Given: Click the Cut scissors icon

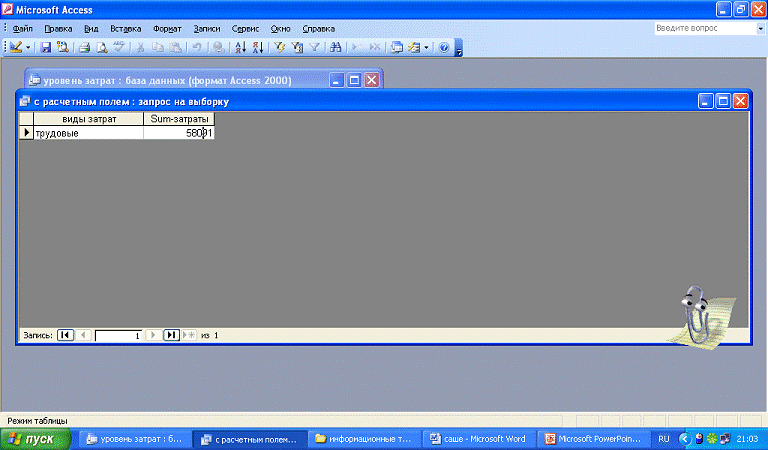Looking at the screenshot, I should point(140,47).
